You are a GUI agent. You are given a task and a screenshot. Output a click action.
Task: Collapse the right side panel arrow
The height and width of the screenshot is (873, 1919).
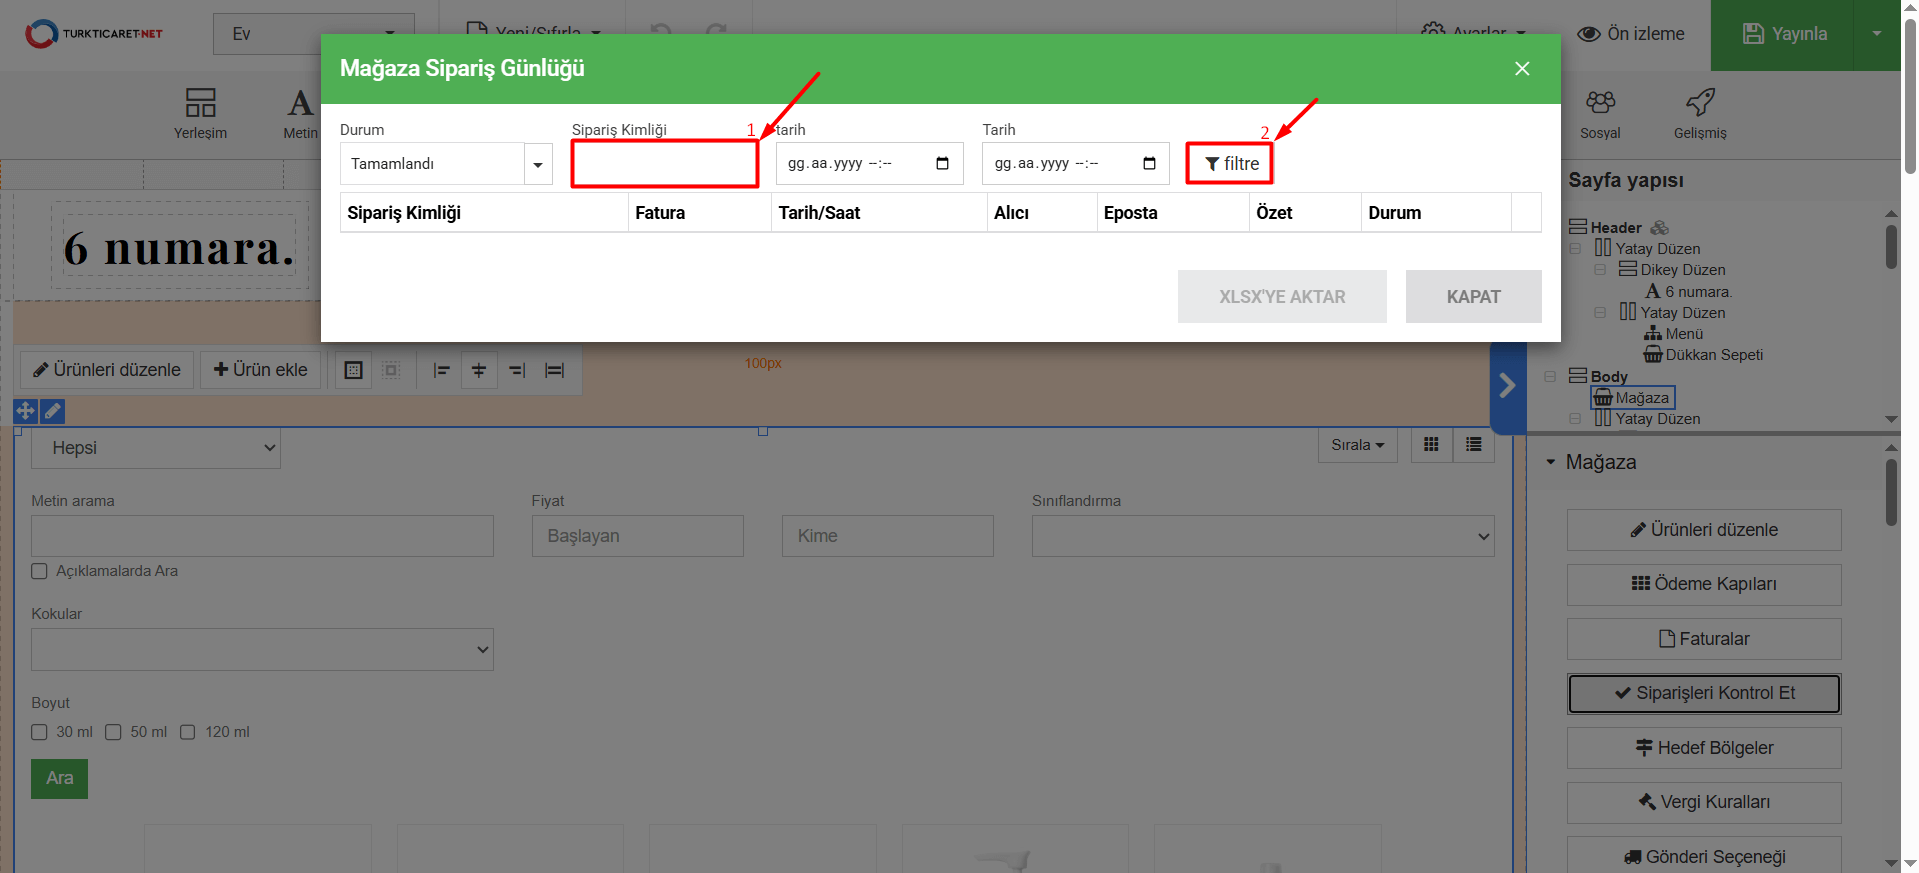pos(1507,385)
